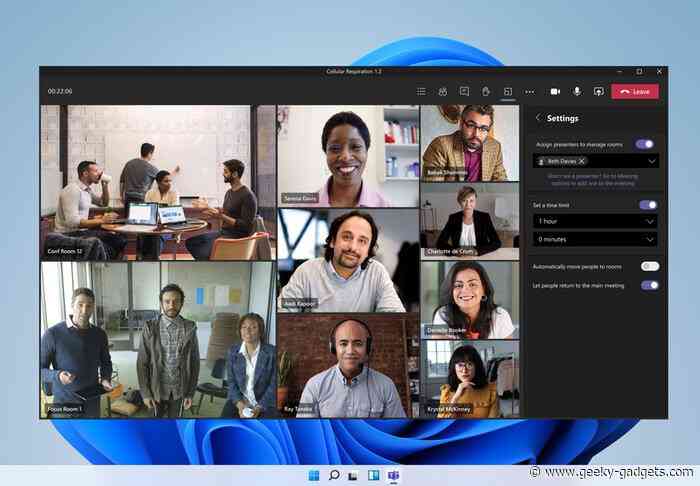Screen dimensions: 700x486
Task: Select the Focus Room 1 video tile
Action: tap(158, 340)
